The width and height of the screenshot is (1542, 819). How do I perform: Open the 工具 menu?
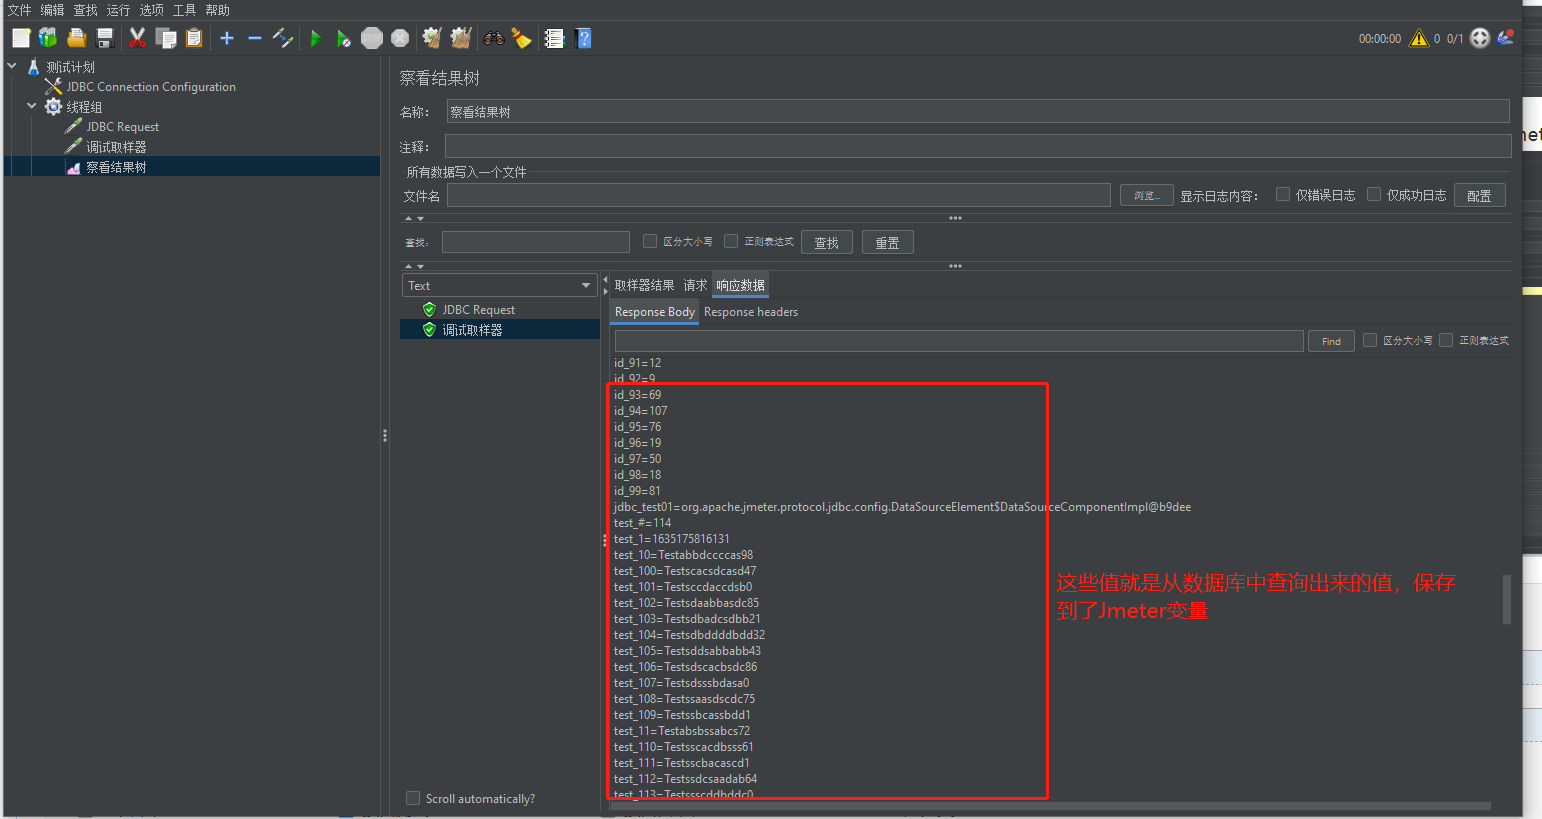[184, 10]
